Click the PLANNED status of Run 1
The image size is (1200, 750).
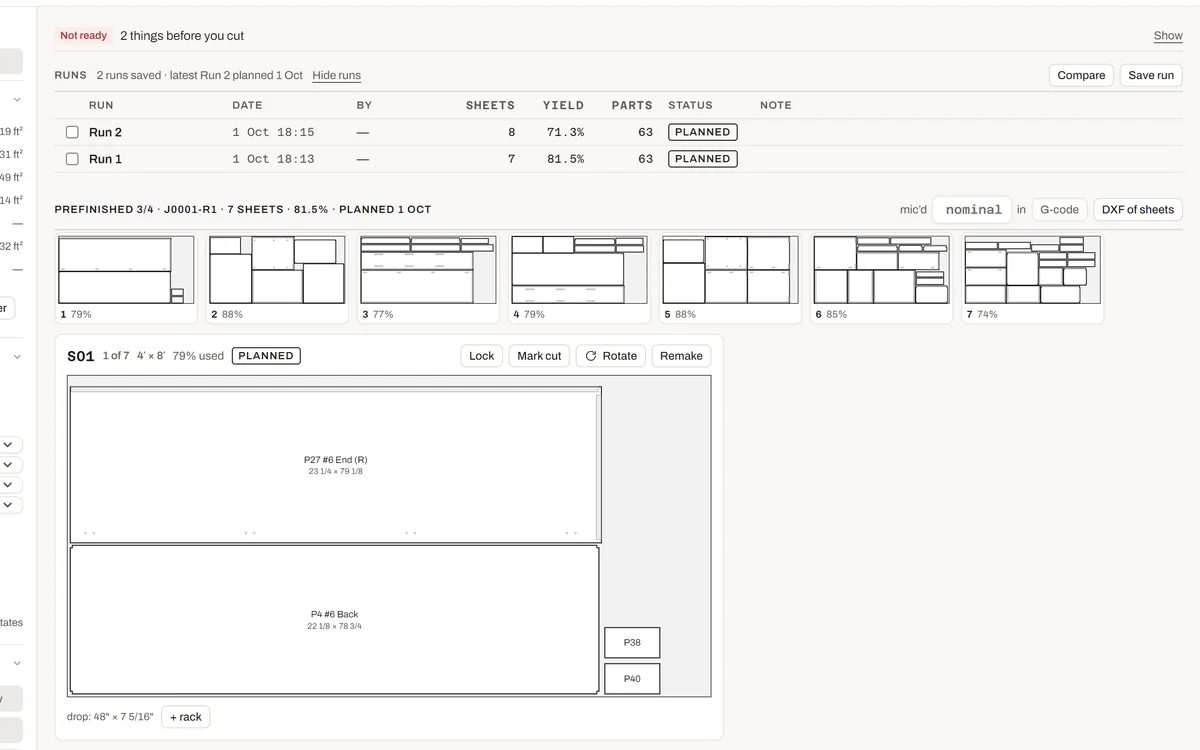703,159
